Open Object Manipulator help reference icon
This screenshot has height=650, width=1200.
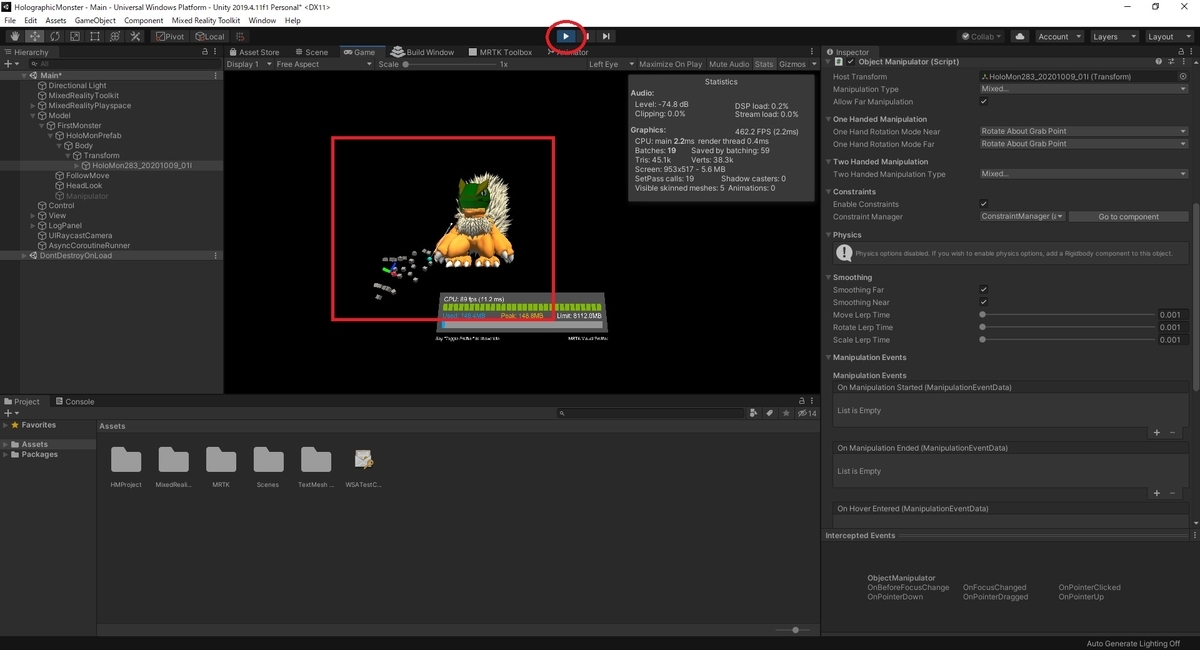click(x=1159, y=61)
